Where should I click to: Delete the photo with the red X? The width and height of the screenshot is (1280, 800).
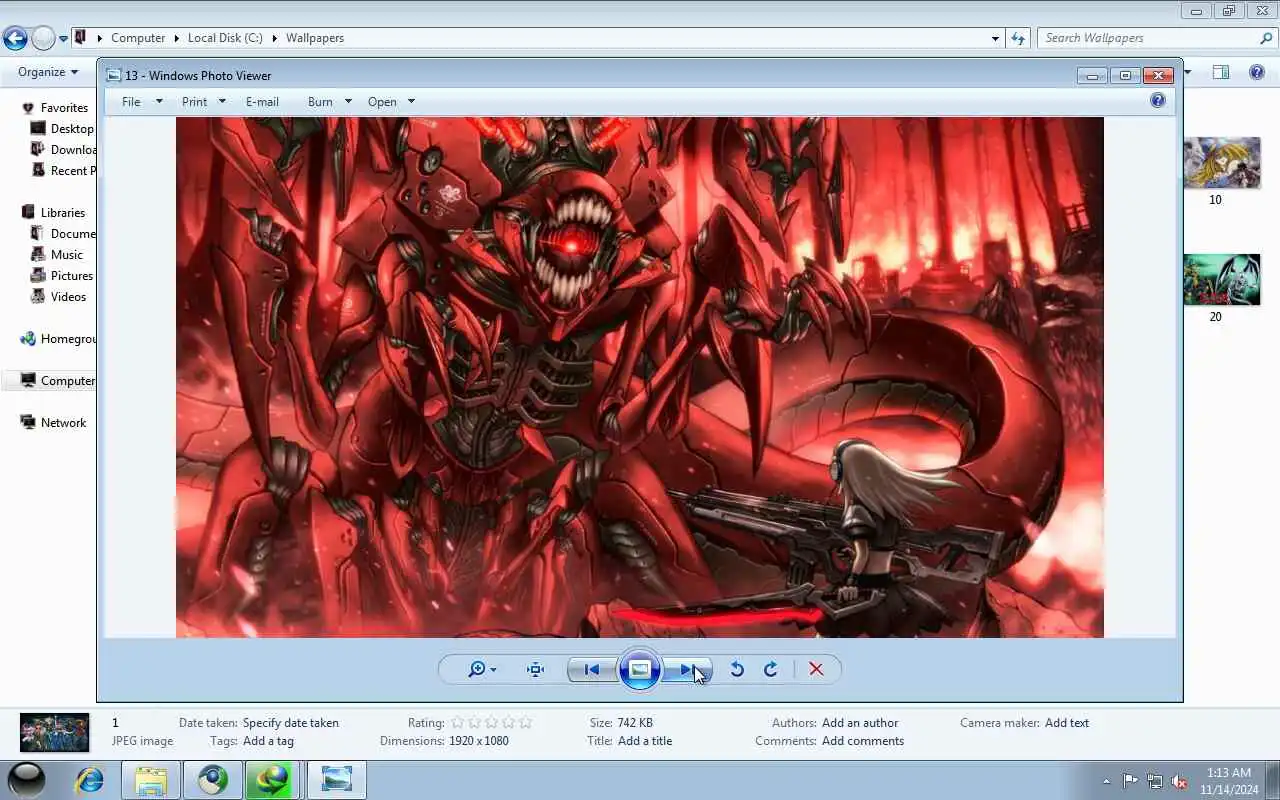816,670
